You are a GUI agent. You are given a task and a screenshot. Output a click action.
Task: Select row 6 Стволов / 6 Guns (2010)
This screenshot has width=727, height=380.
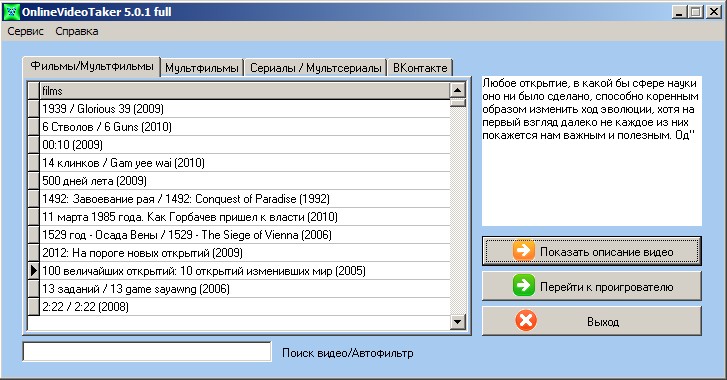(245, 127)
